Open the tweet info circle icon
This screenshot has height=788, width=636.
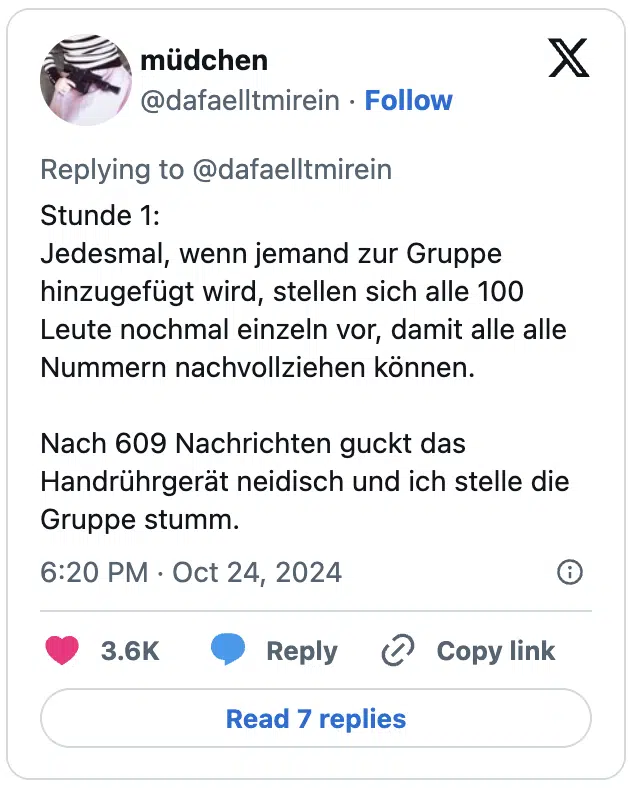569,572
